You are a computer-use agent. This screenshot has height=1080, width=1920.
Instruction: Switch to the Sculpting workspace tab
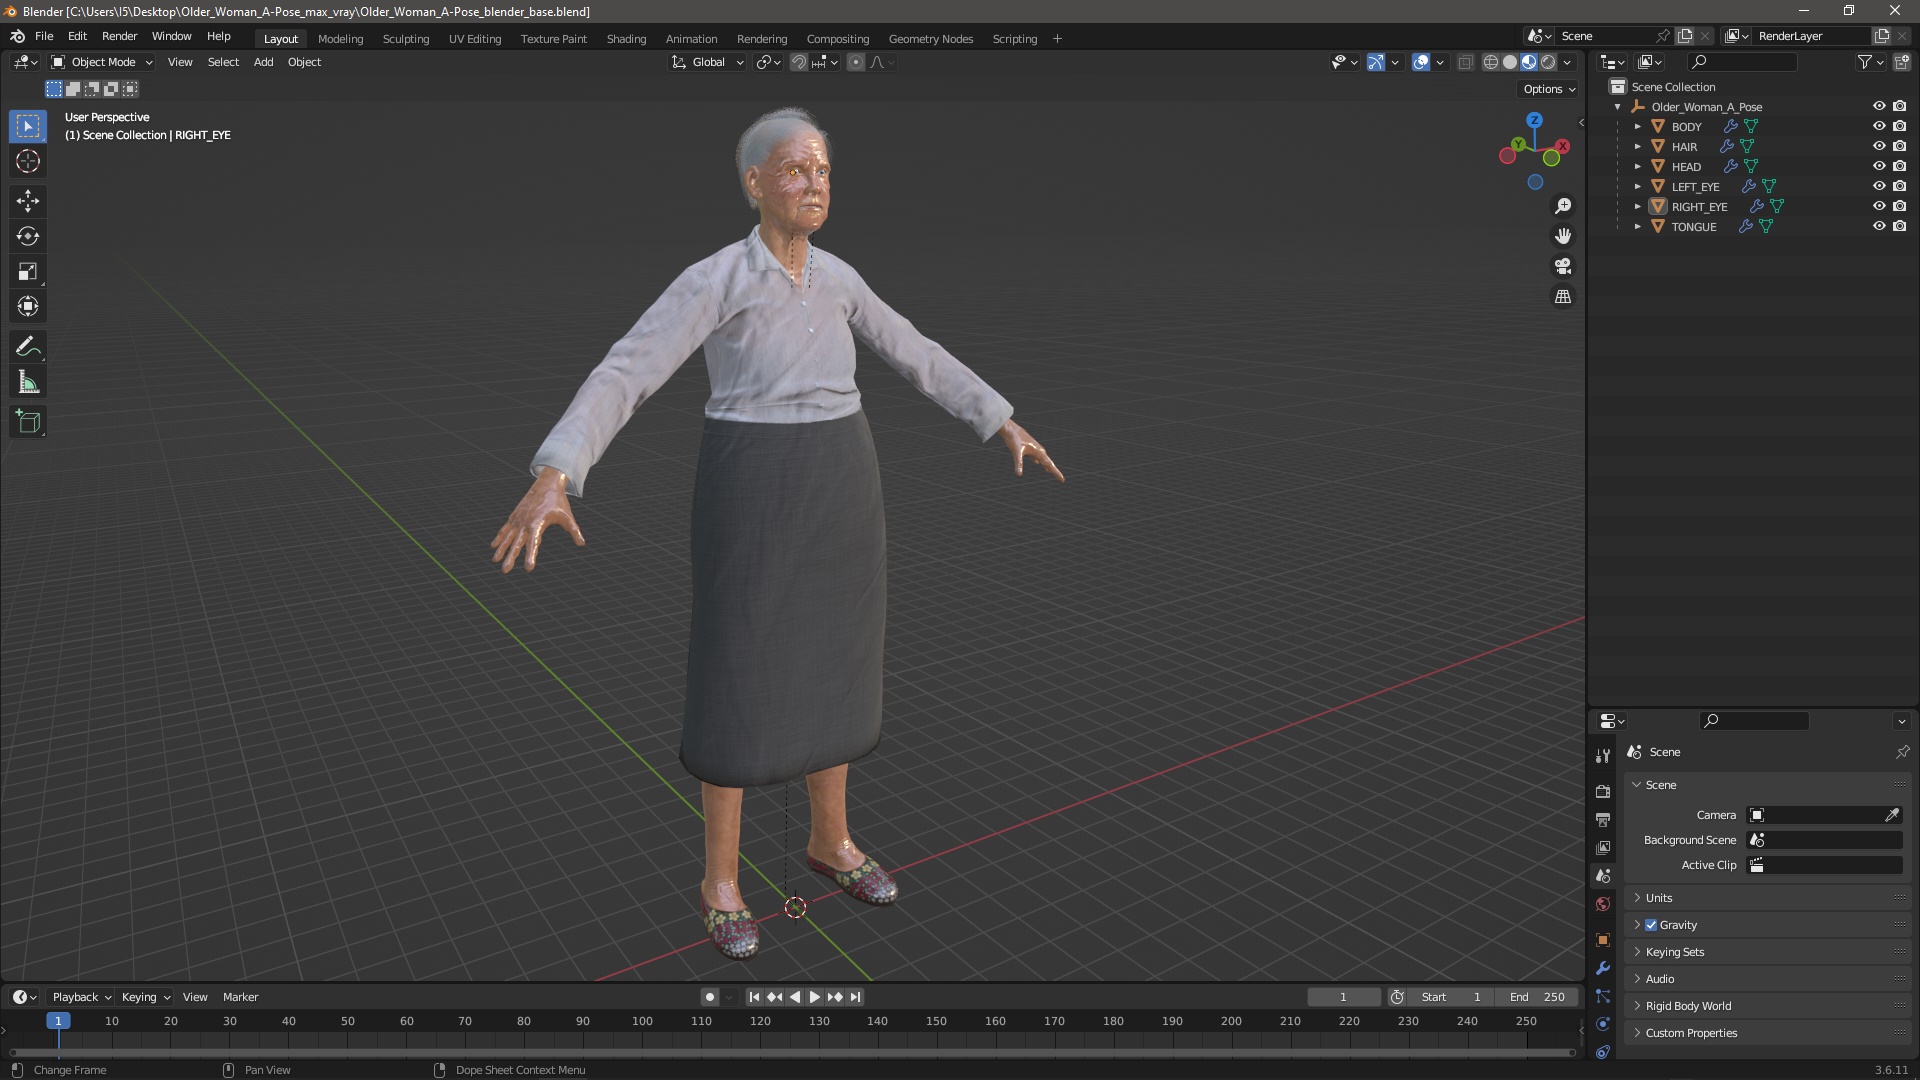click(x=405, y=39)
